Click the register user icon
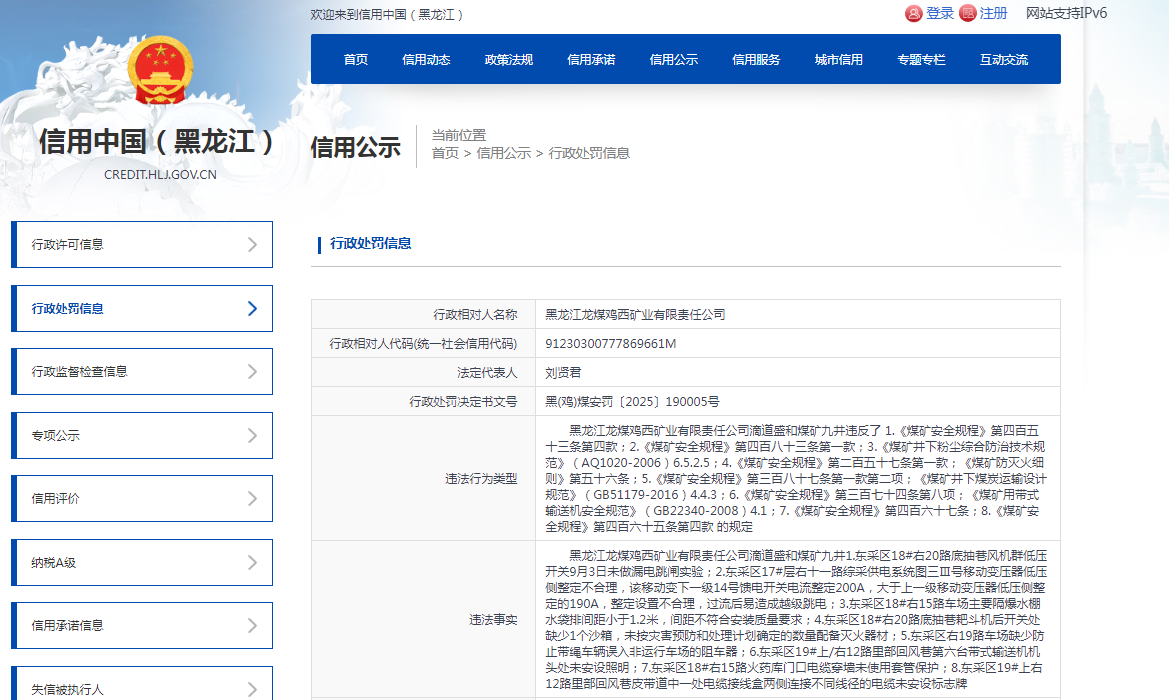 [x=967, y=13]
